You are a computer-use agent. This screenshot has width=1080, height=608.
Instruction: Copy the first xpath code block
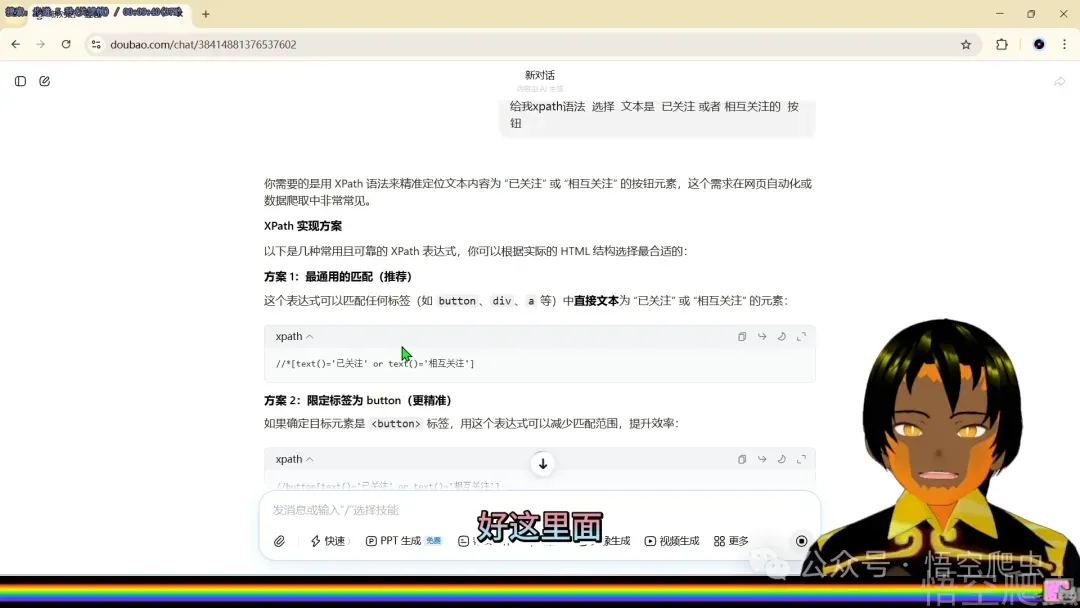[741, 337]
